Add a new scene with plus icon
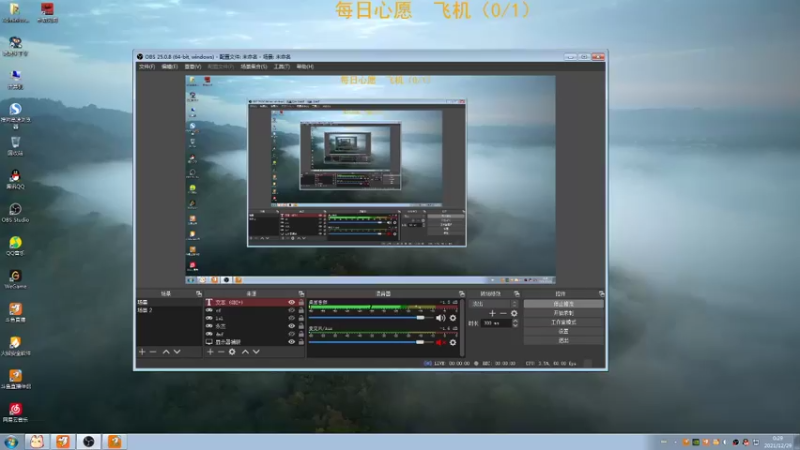 point(142,352)
